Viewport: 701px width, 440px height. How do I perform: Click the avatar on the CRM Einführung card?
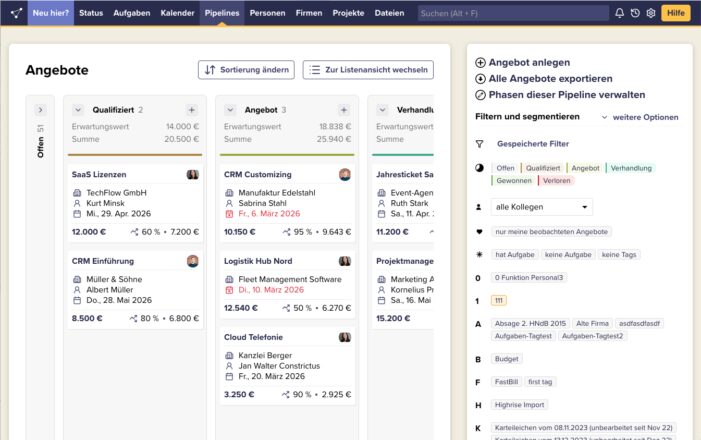[193, 261]
